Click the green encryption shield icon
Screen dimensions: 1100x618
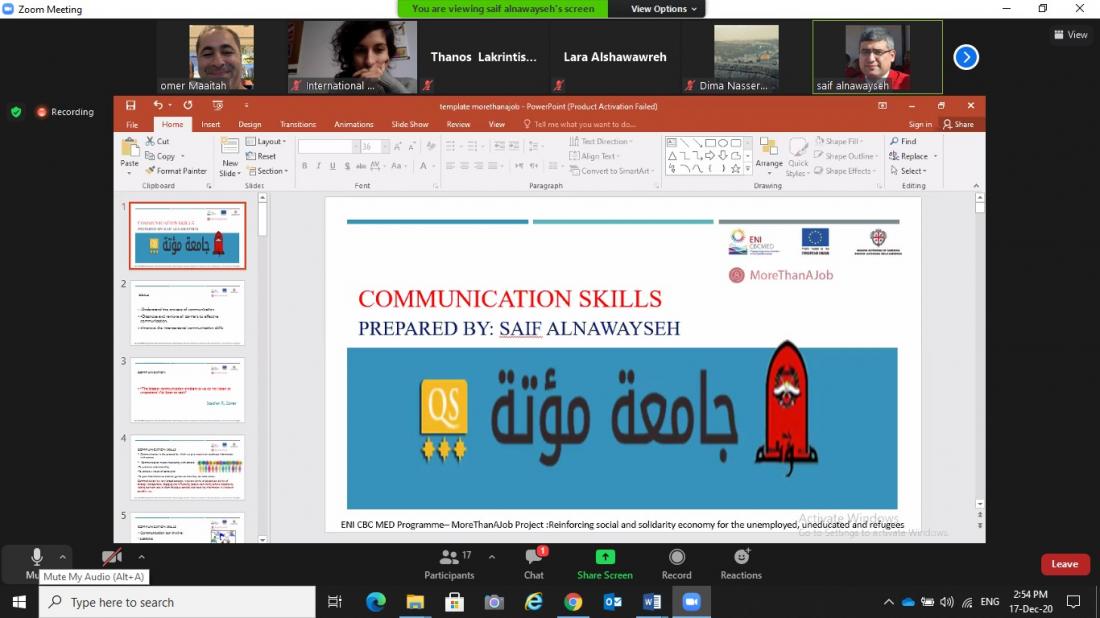click(16, 112)
